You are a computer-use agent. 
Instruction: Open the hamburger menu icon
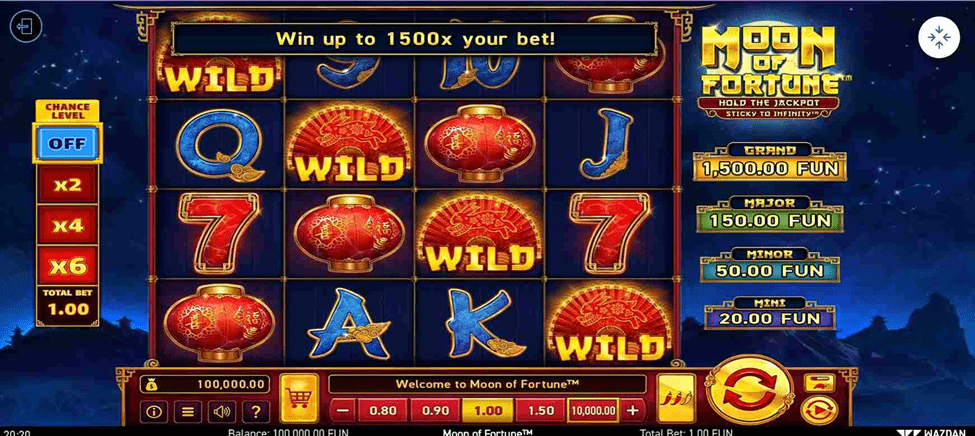click(x=187, y=411)
